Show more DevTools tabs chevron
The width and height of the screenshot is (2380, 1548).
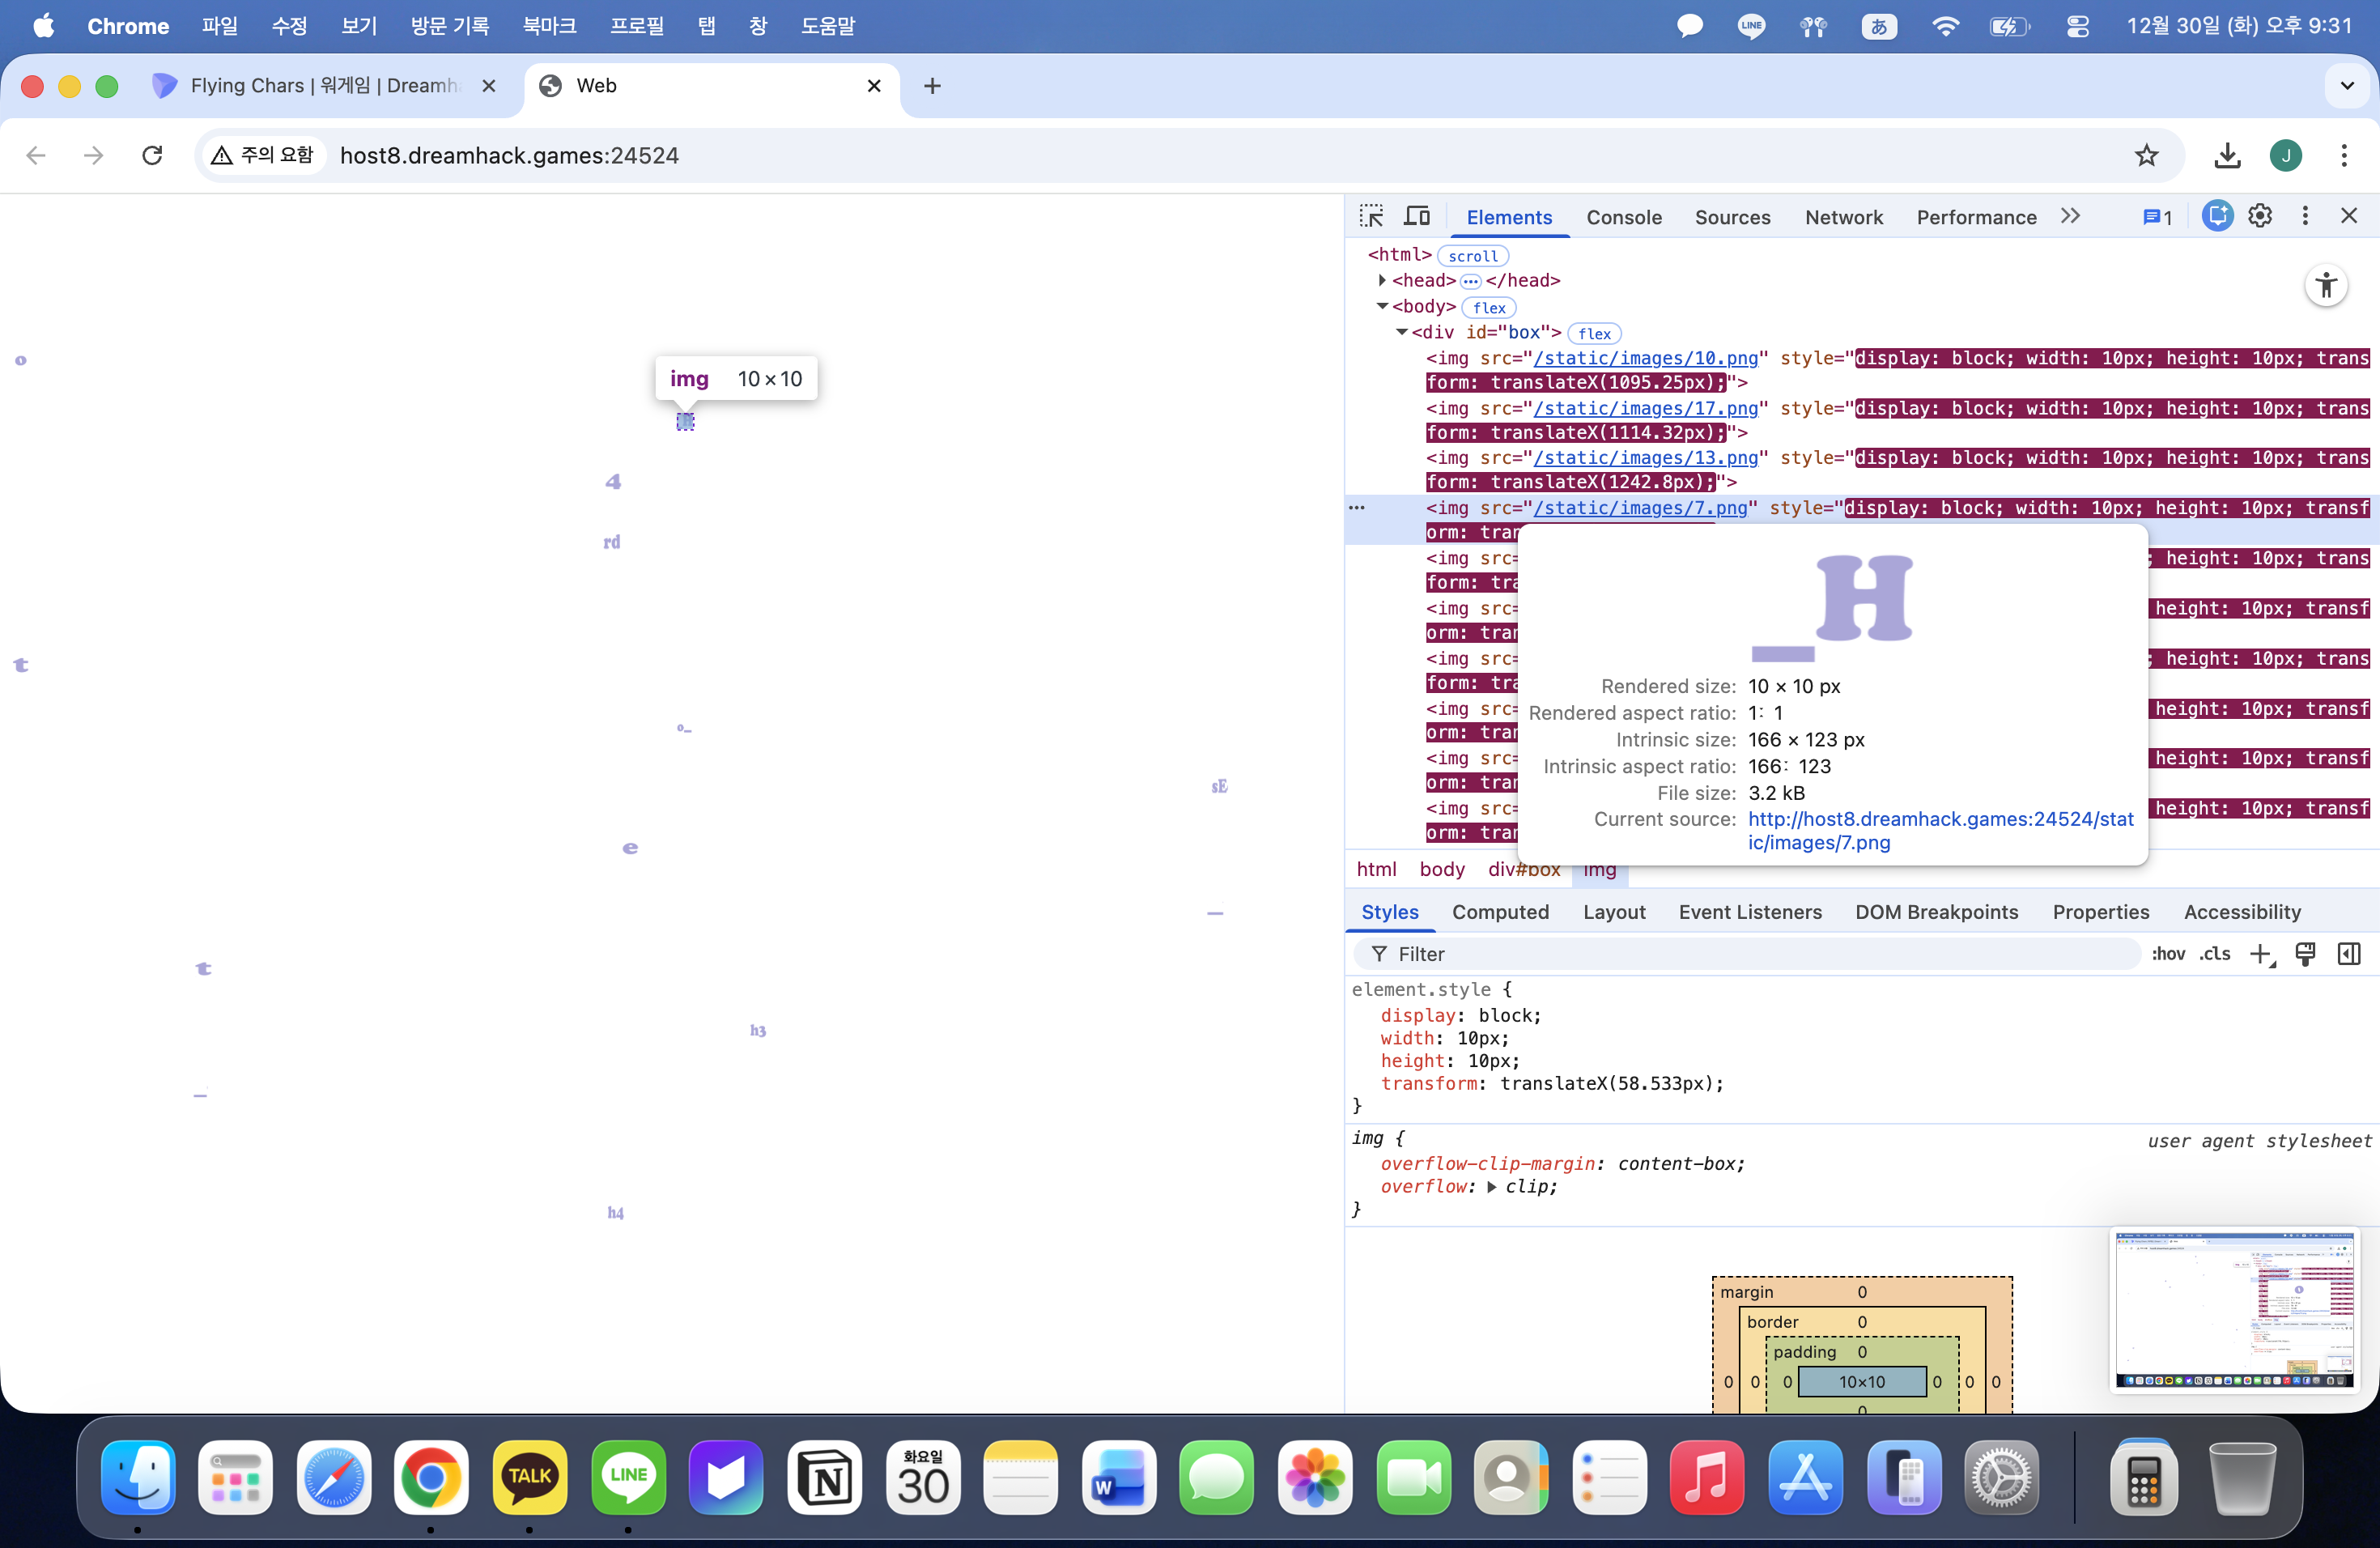(x=2070, y=216)
